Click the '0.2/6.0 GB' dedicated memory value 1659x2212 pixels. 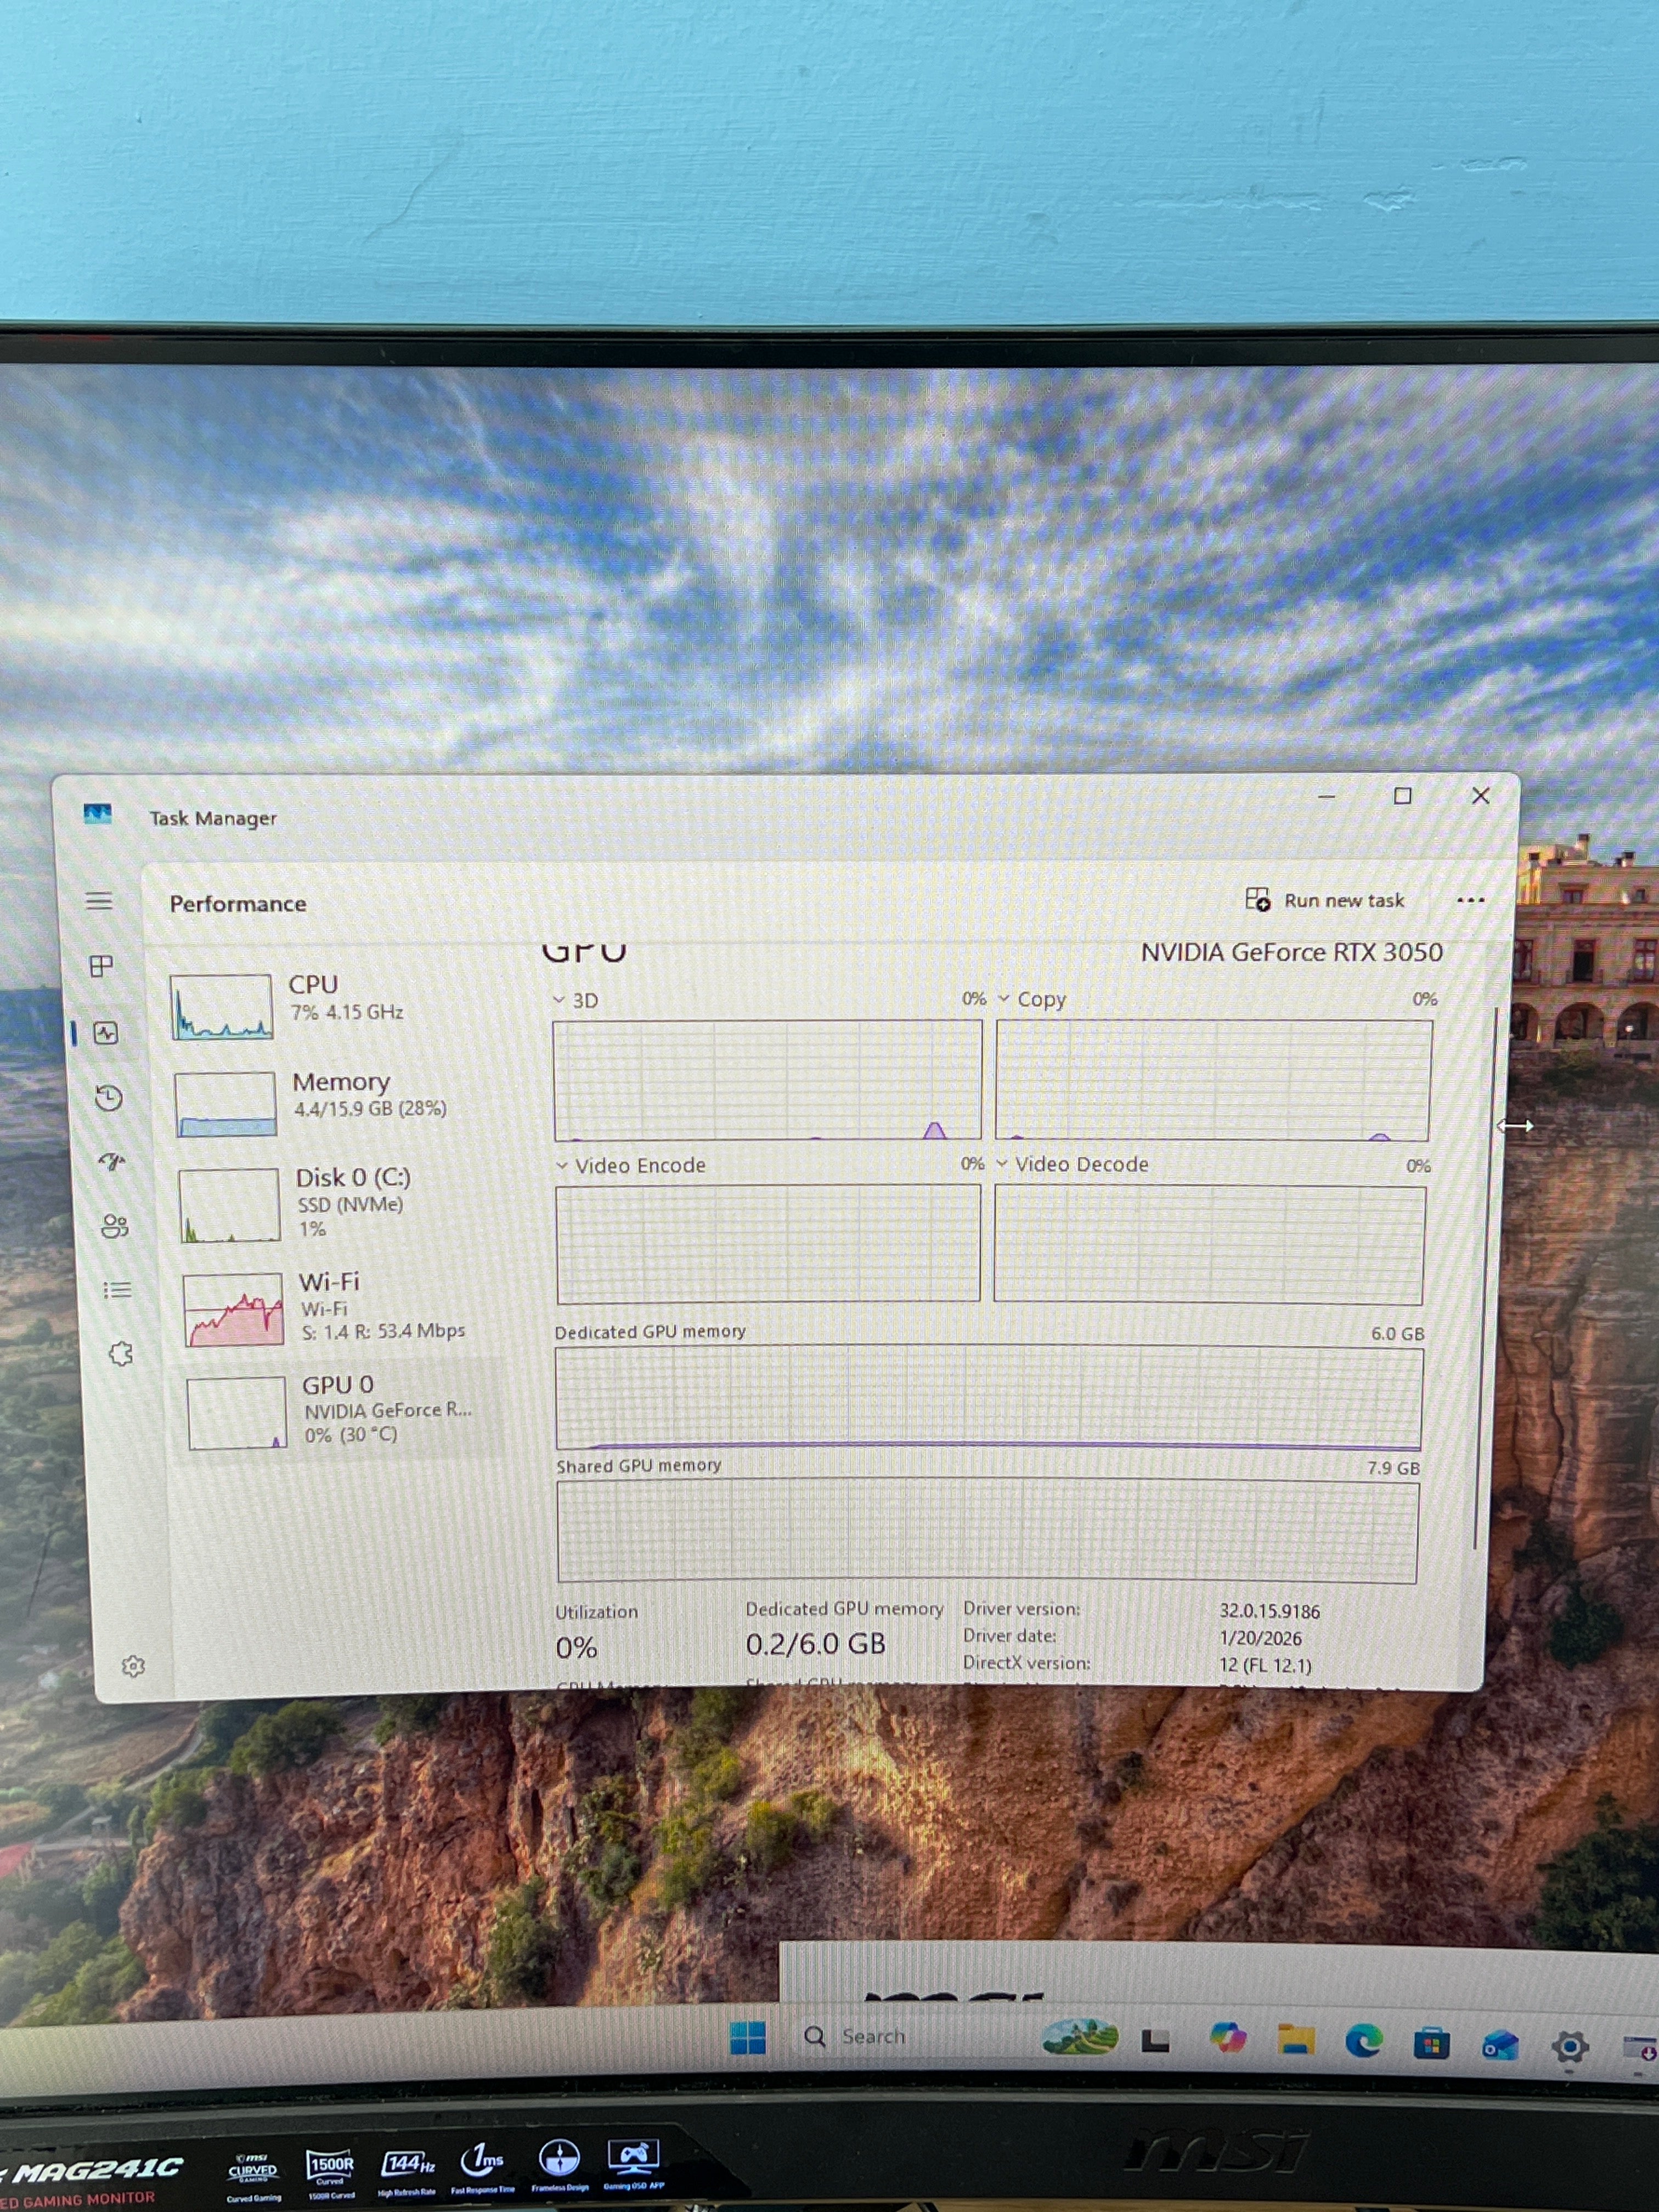(816, 1644)
